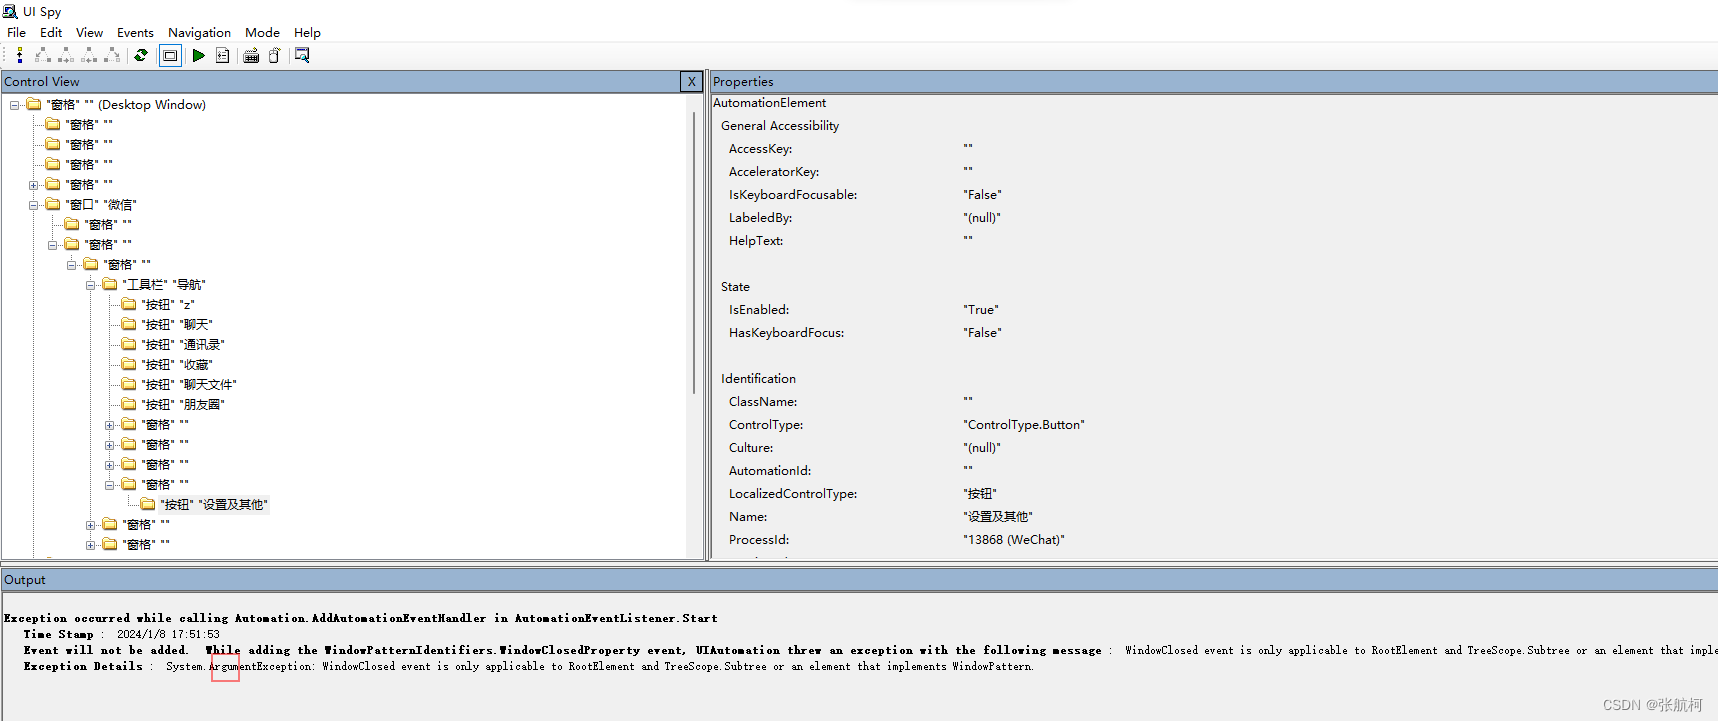Click the AutomationId property label
The height and width of the screenshot is (721, 1718).
click(770, 471)
